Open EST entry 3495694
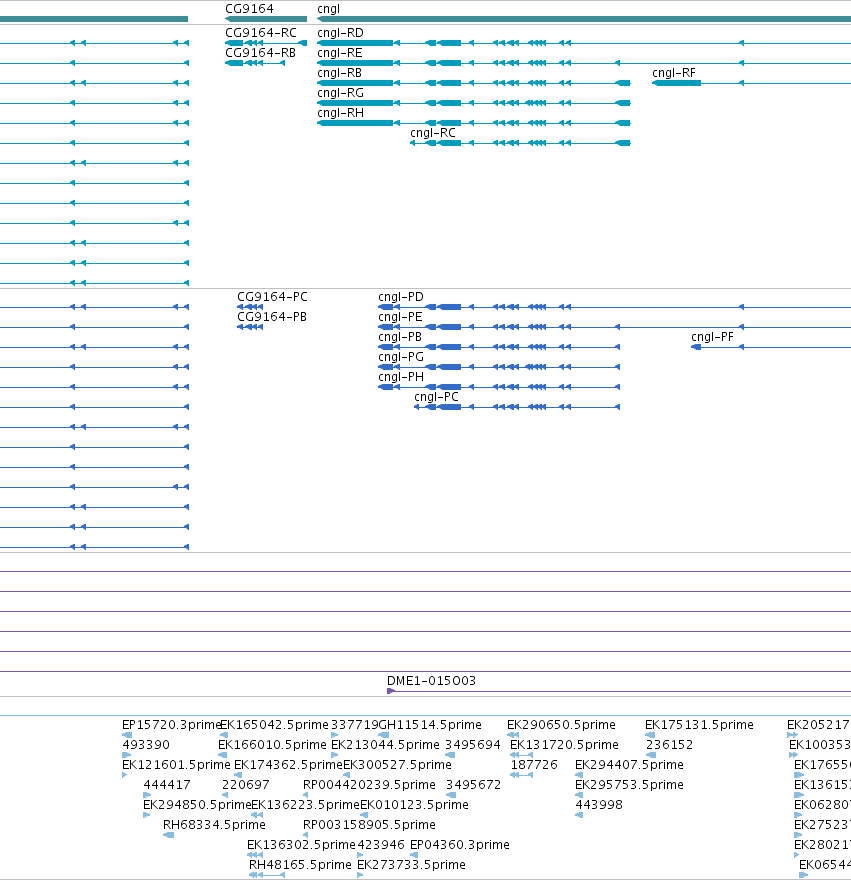Viewport: 851px width, 880px height. [x=473, y=745]
